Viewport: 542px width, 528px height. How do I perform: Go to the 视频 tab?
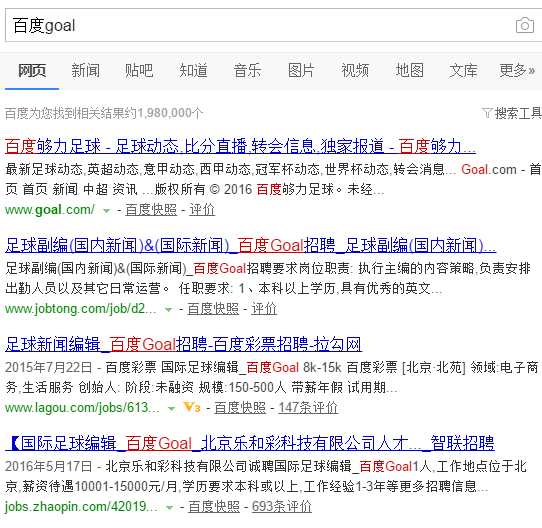(355, 71)
